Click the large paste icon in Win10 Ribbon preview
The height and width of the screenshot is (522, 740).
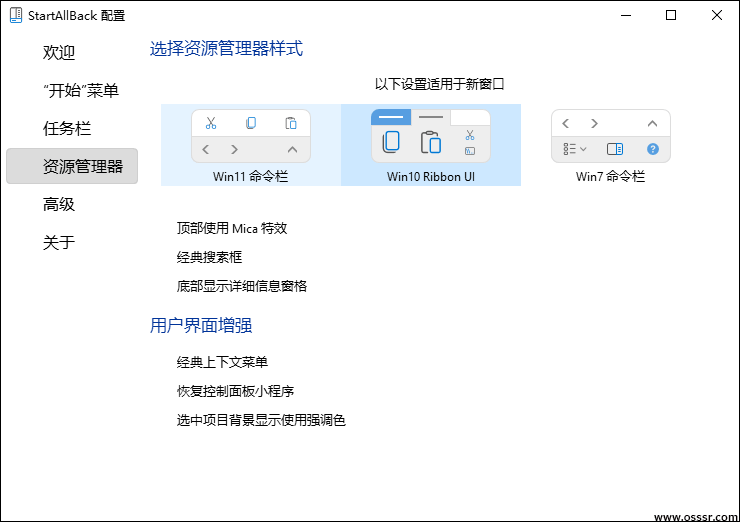coord(431,142)
